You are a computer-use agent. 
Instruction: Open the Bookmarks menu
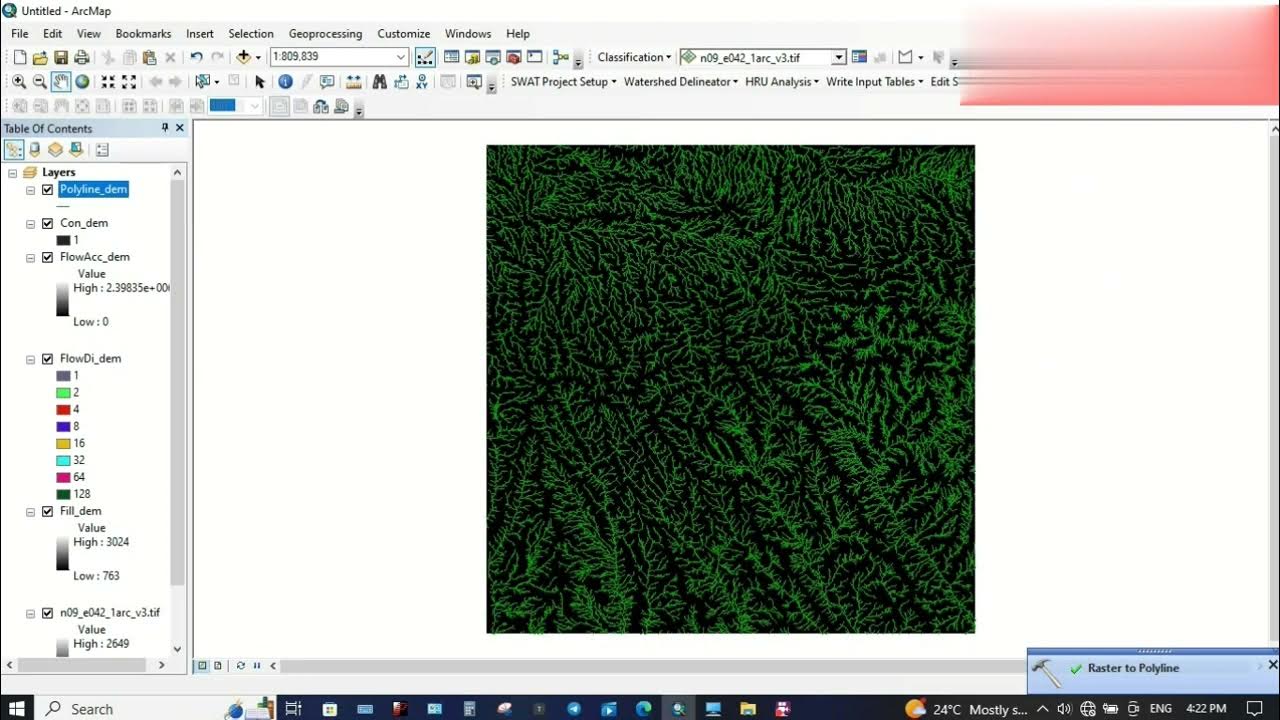point(143,34)
